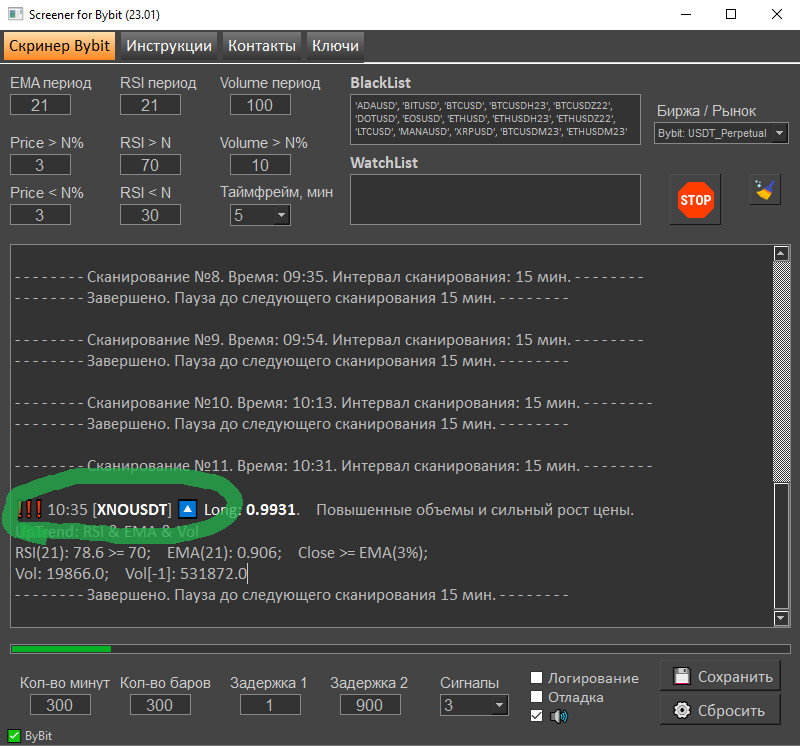Image resolution: width=800 pixels, height=746 pixels.
Task: Click the Сканирование №11 log line
Action: (334, 466)
